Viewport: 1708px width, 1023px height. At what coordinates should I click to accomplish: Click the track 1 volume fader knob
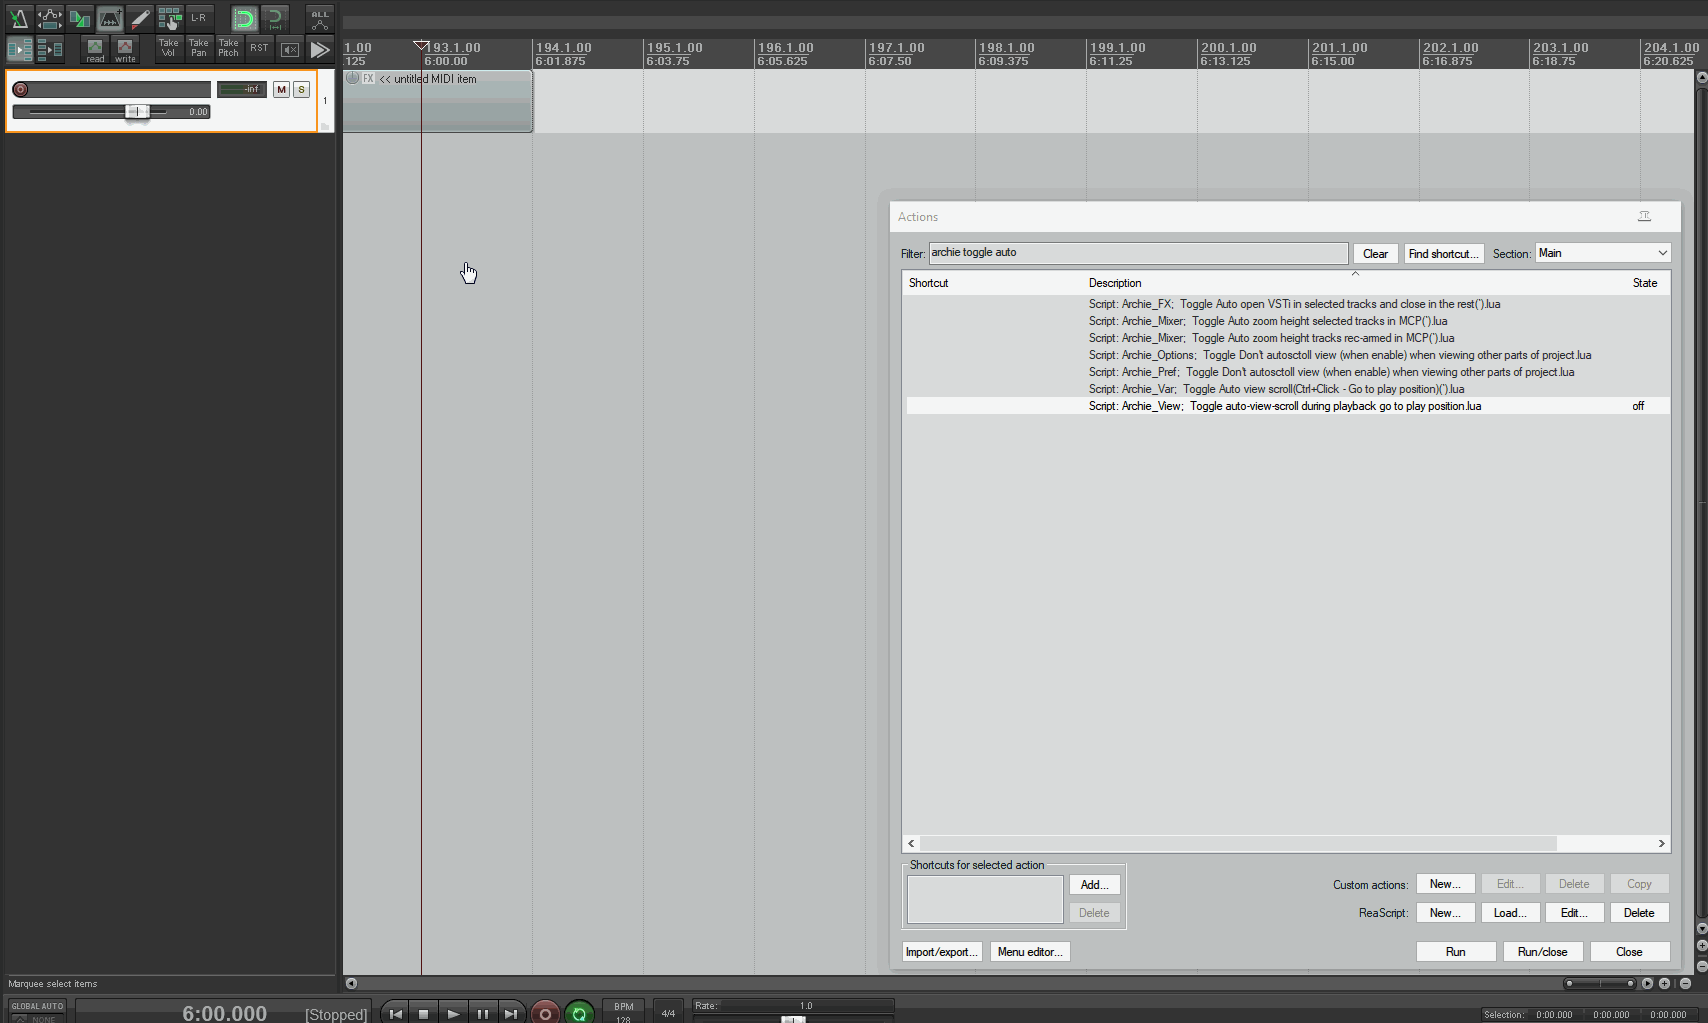pyautogui.click(x=137, y=111)
